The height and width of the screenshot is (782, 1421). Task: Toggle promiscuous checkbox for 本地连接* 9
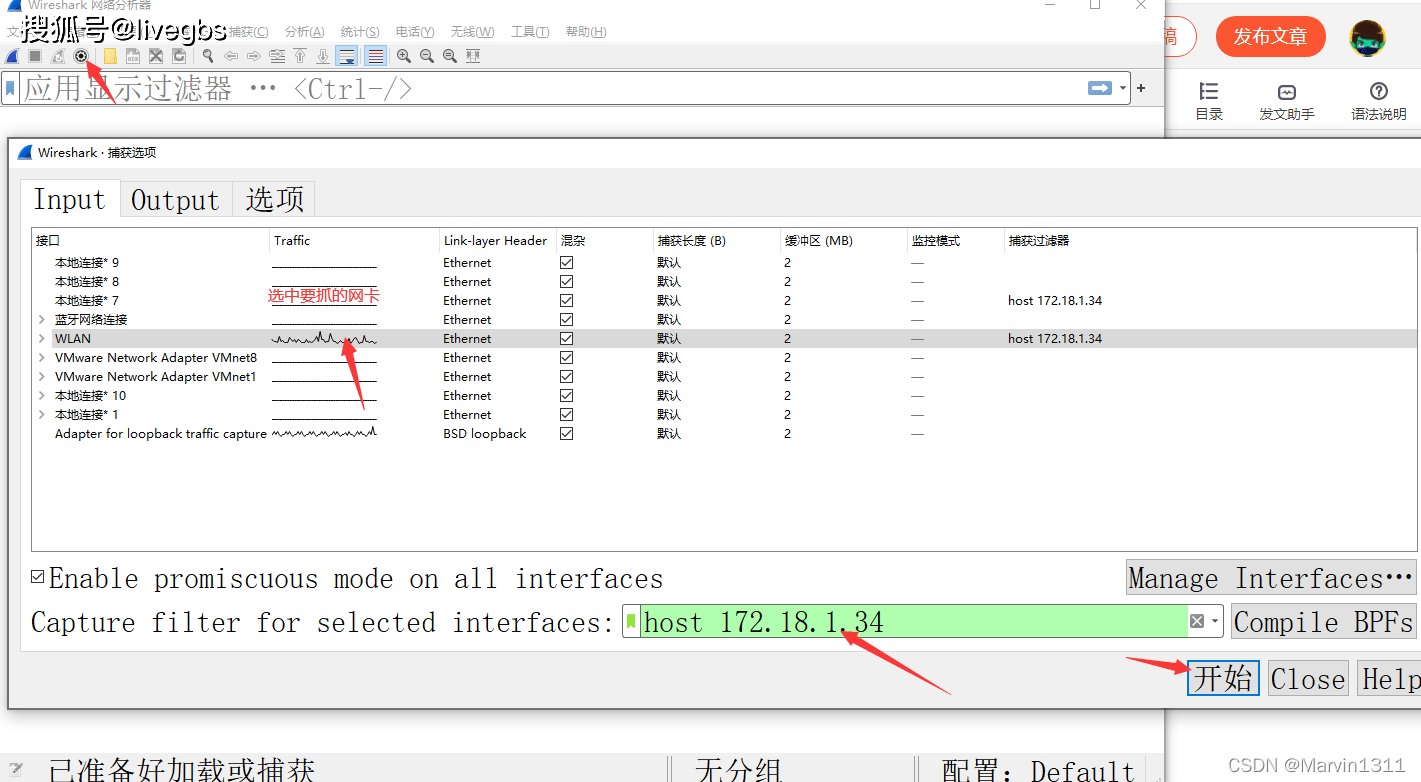pos(567,262)
